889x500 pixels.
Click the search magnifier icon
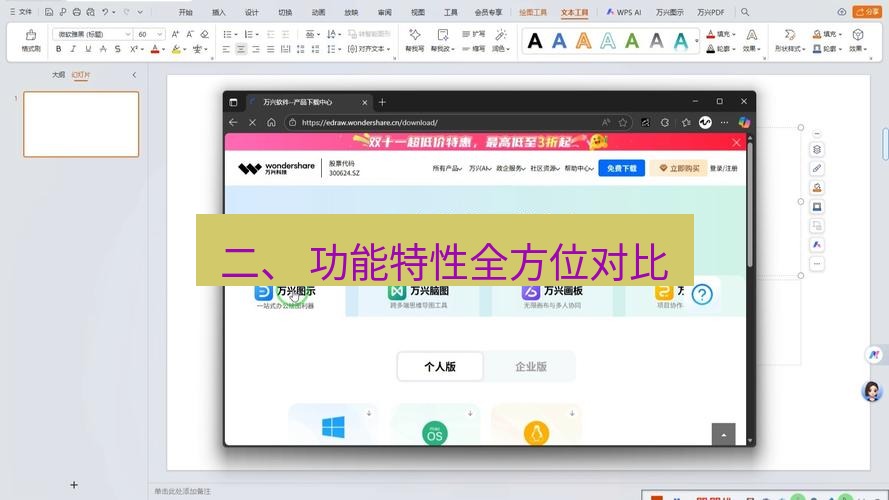[x=745, y=12]
